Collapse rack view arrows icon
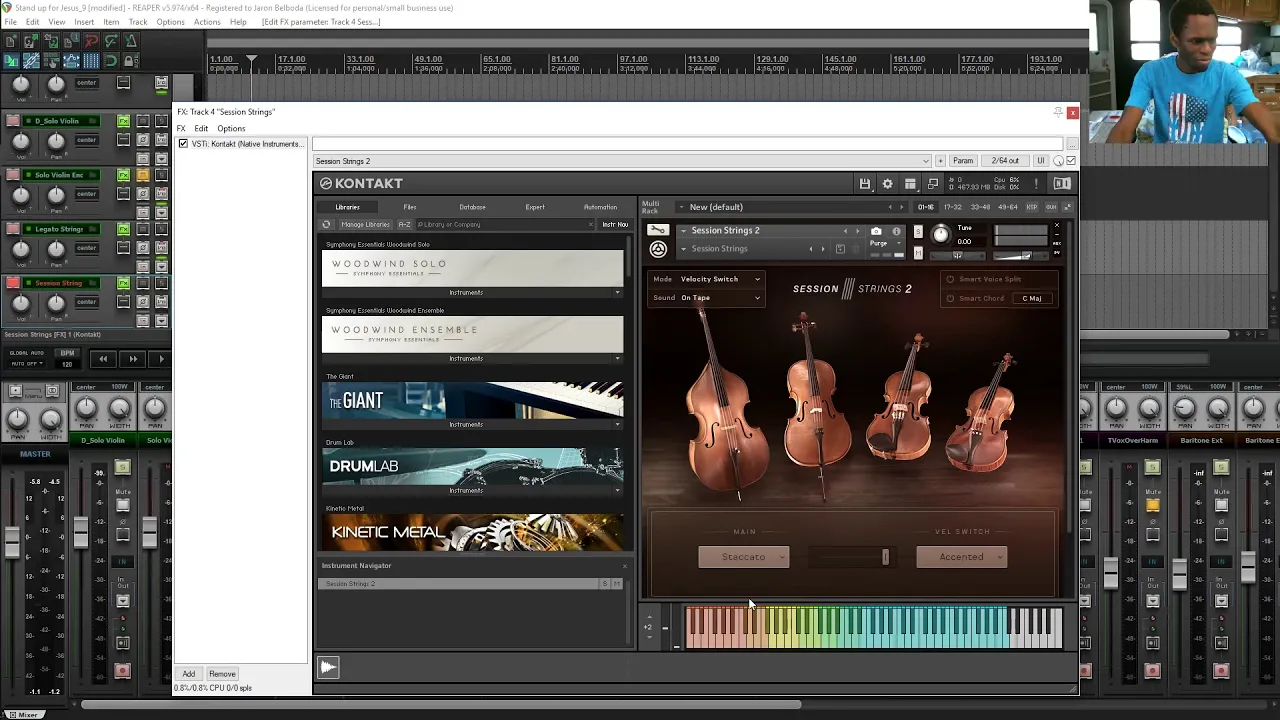1280x720 pixels. [x=1067, y=207]
